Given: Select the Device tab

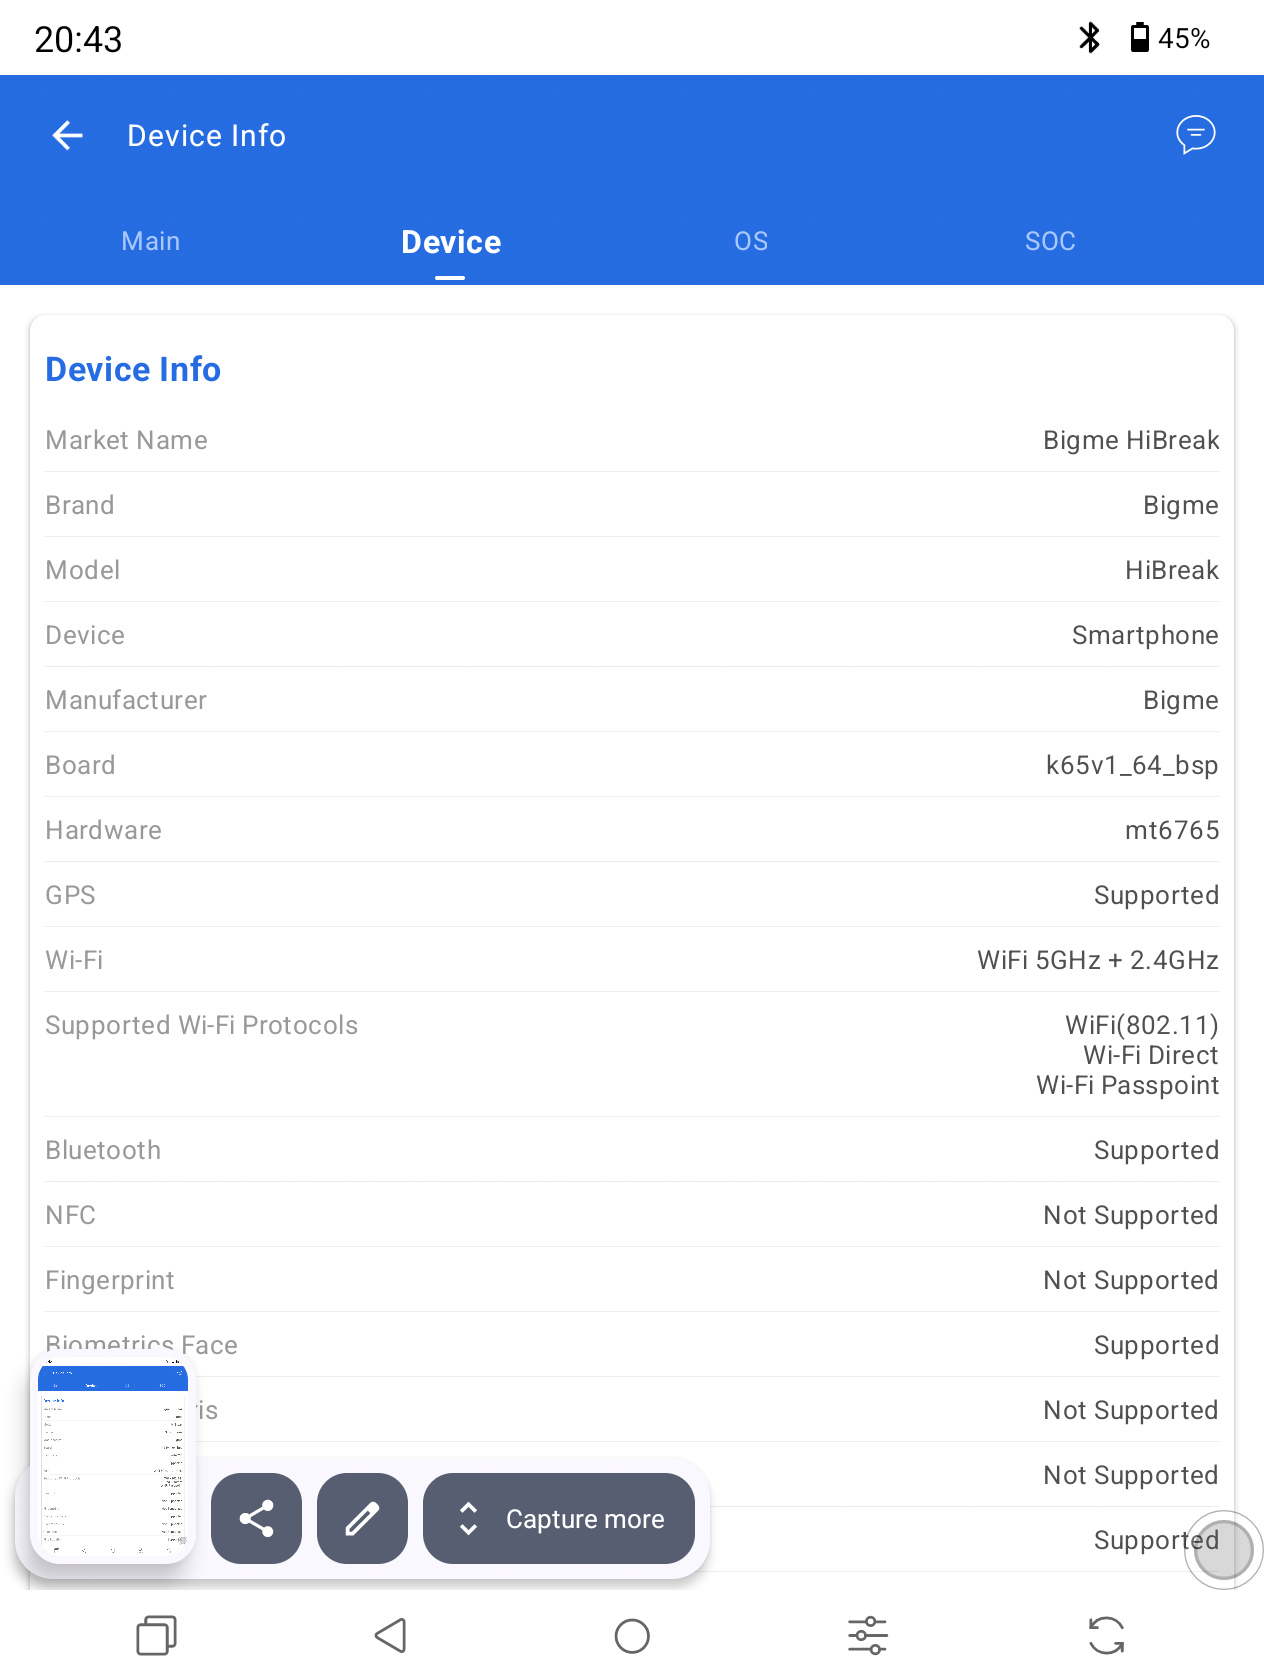Looking at the screenshot, I should [x=451, y=242].
